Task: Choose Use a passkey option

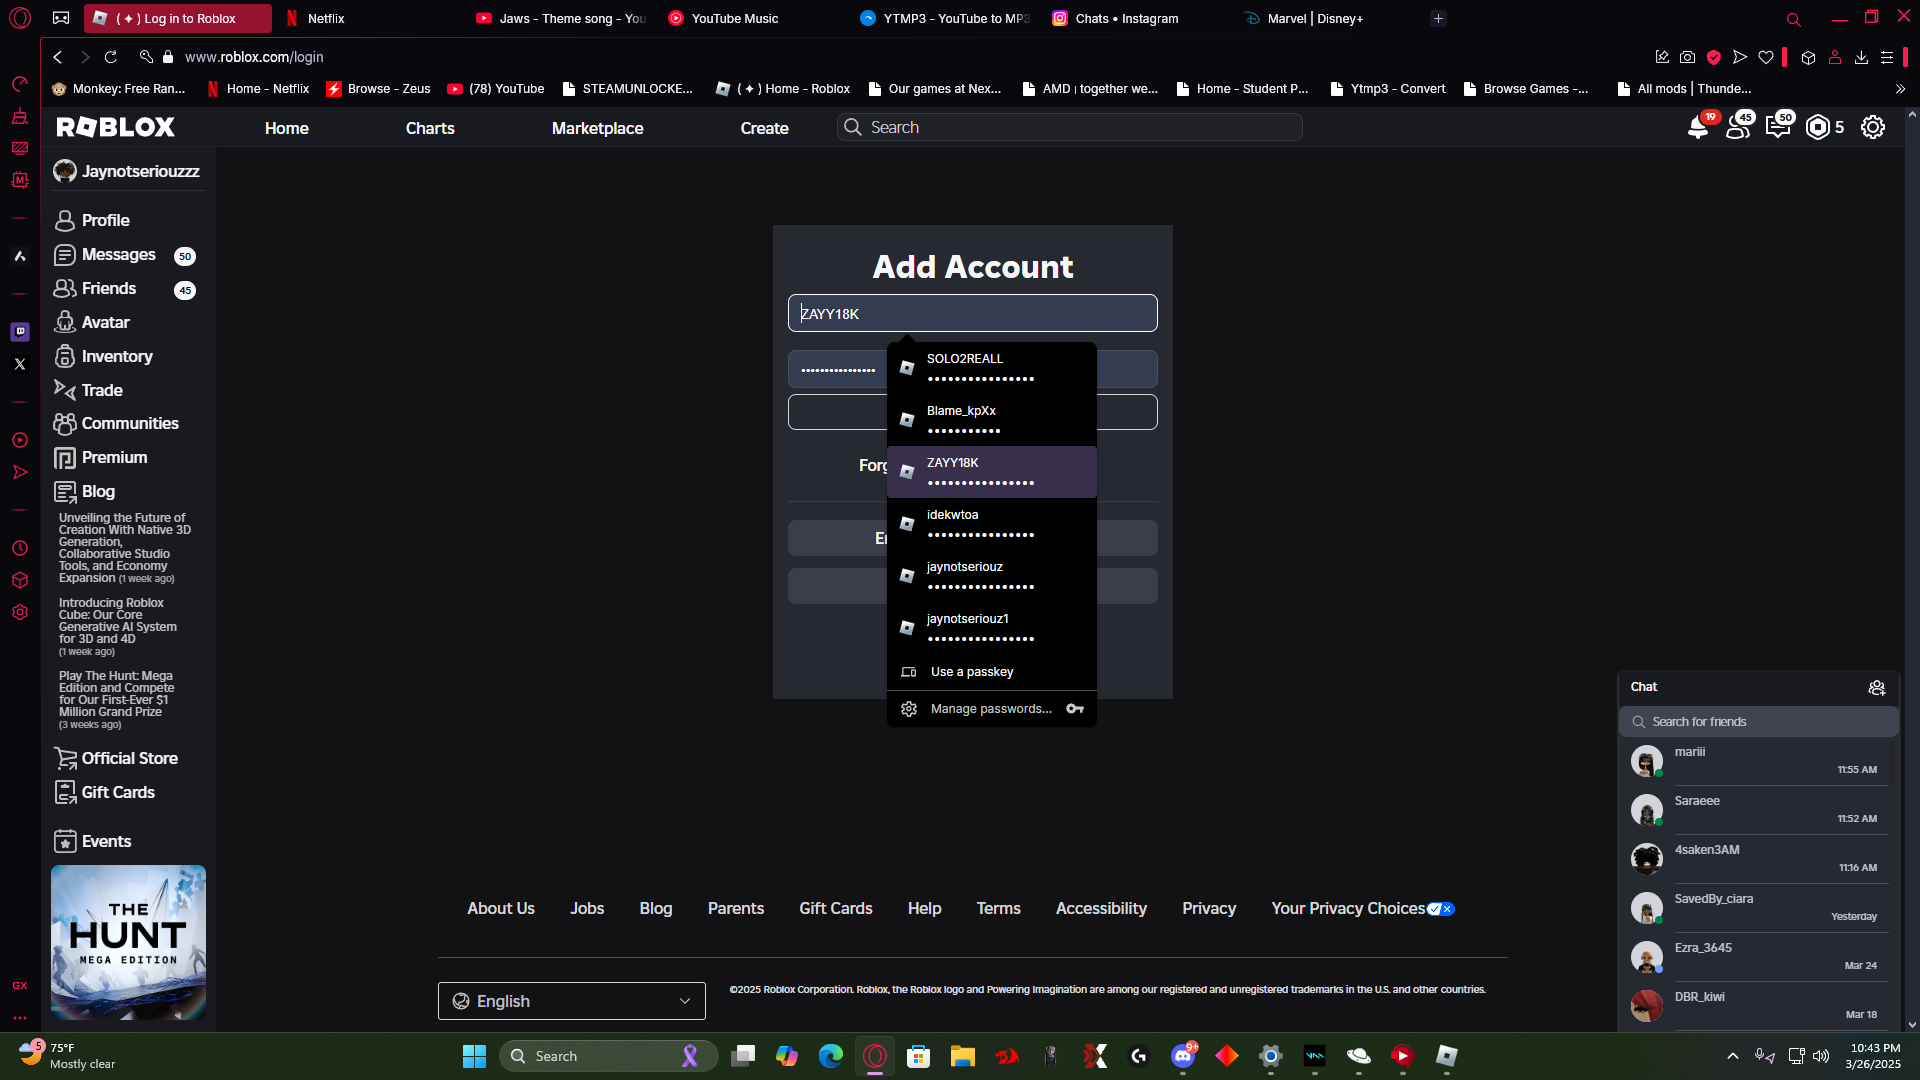Action: (971, 672)
